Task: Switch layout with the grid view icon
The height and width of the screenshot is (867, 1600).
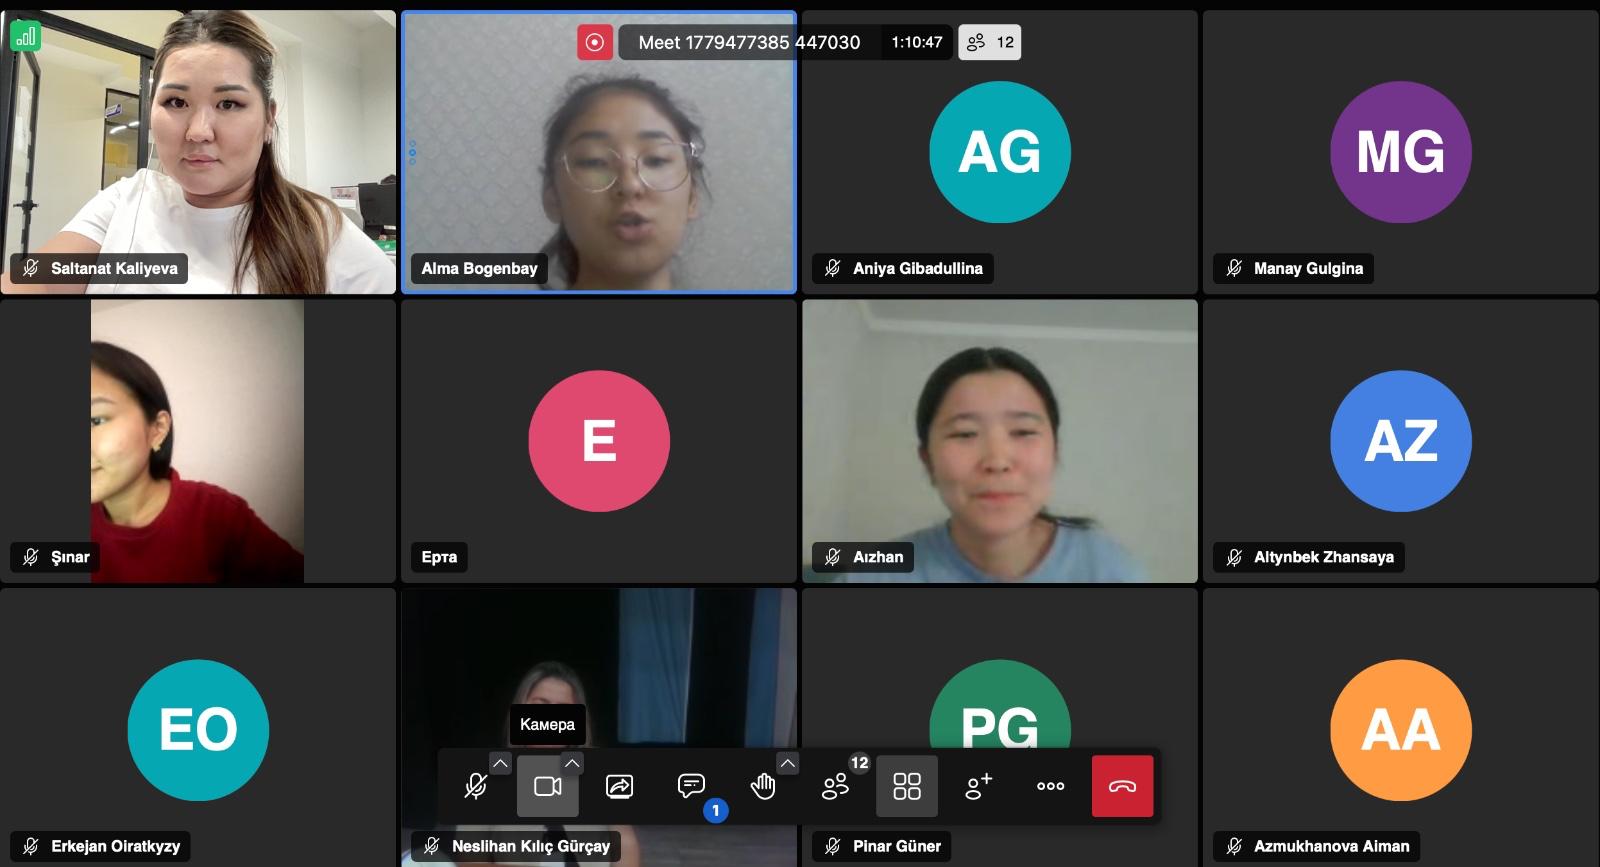Action: [907, 786]
